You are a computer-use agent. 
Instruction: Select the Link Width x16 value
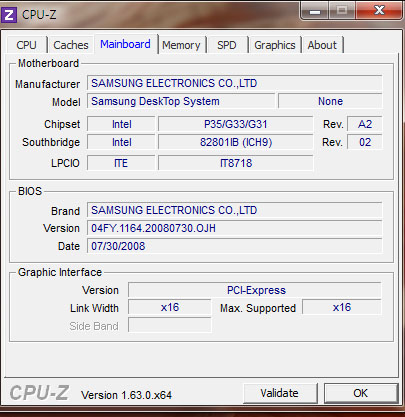170,307
